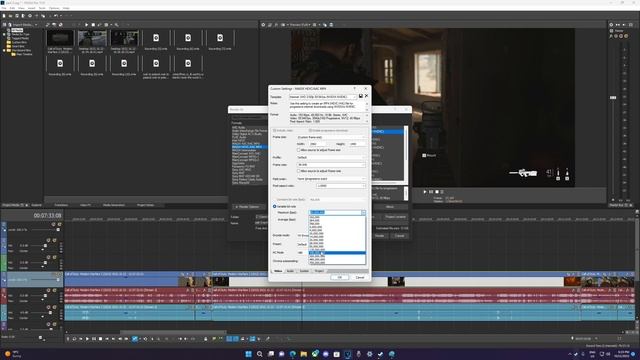Click the Record button in the timeline transport bar

click(68, 339)
